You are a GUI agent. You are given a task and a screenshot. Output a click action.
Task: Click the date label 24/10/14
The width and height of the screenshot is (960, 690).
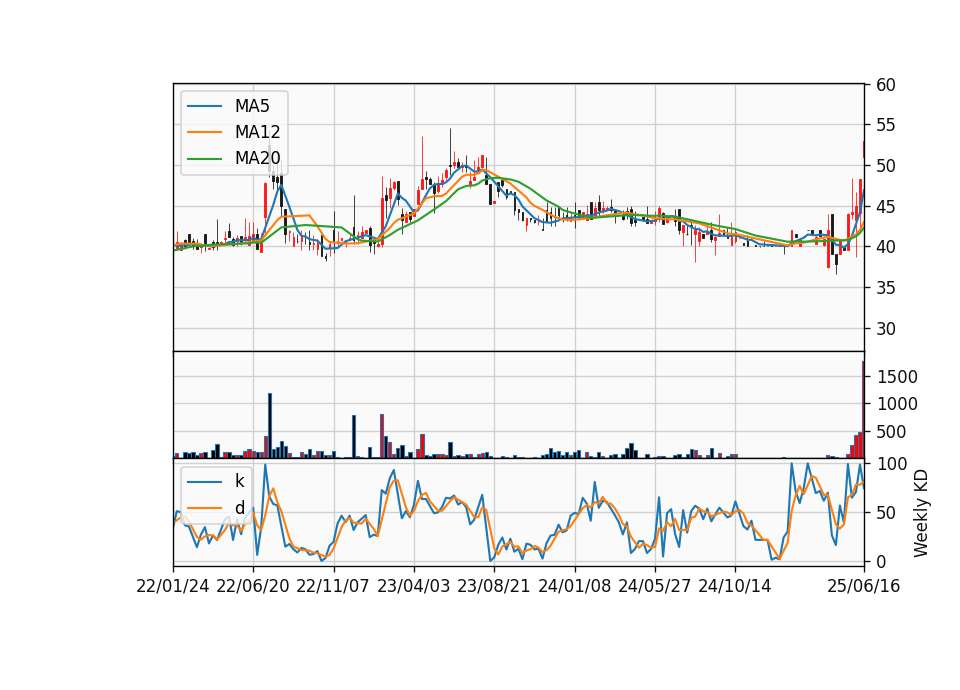[735, 587]
